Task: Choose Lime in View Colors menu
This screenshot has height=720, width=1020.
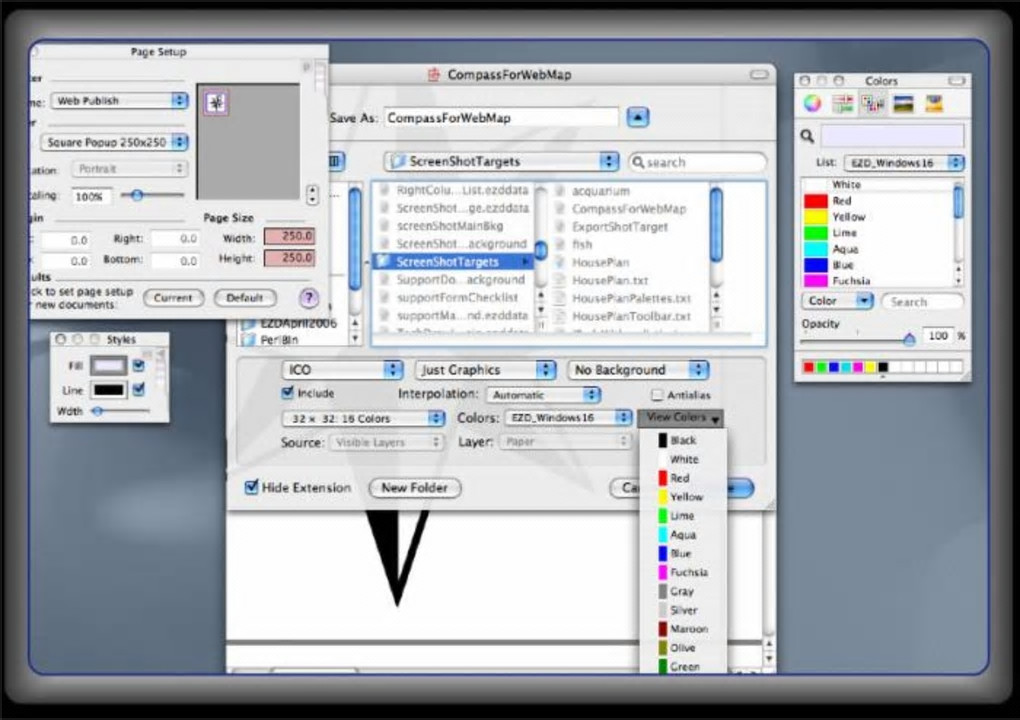Action: tap(682, 516)
